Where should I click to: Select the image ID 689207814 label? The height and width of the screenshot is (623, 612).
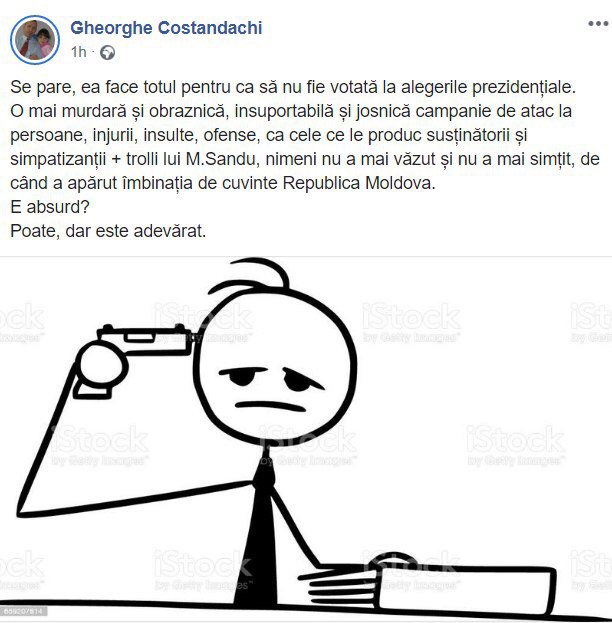click(24, 611)
